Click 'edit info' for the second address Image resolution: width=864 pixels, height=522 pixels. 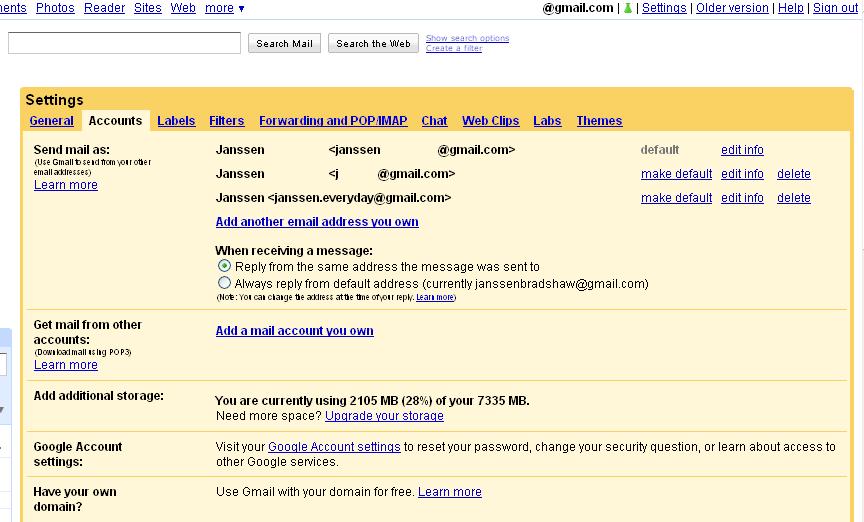point(742,174)
